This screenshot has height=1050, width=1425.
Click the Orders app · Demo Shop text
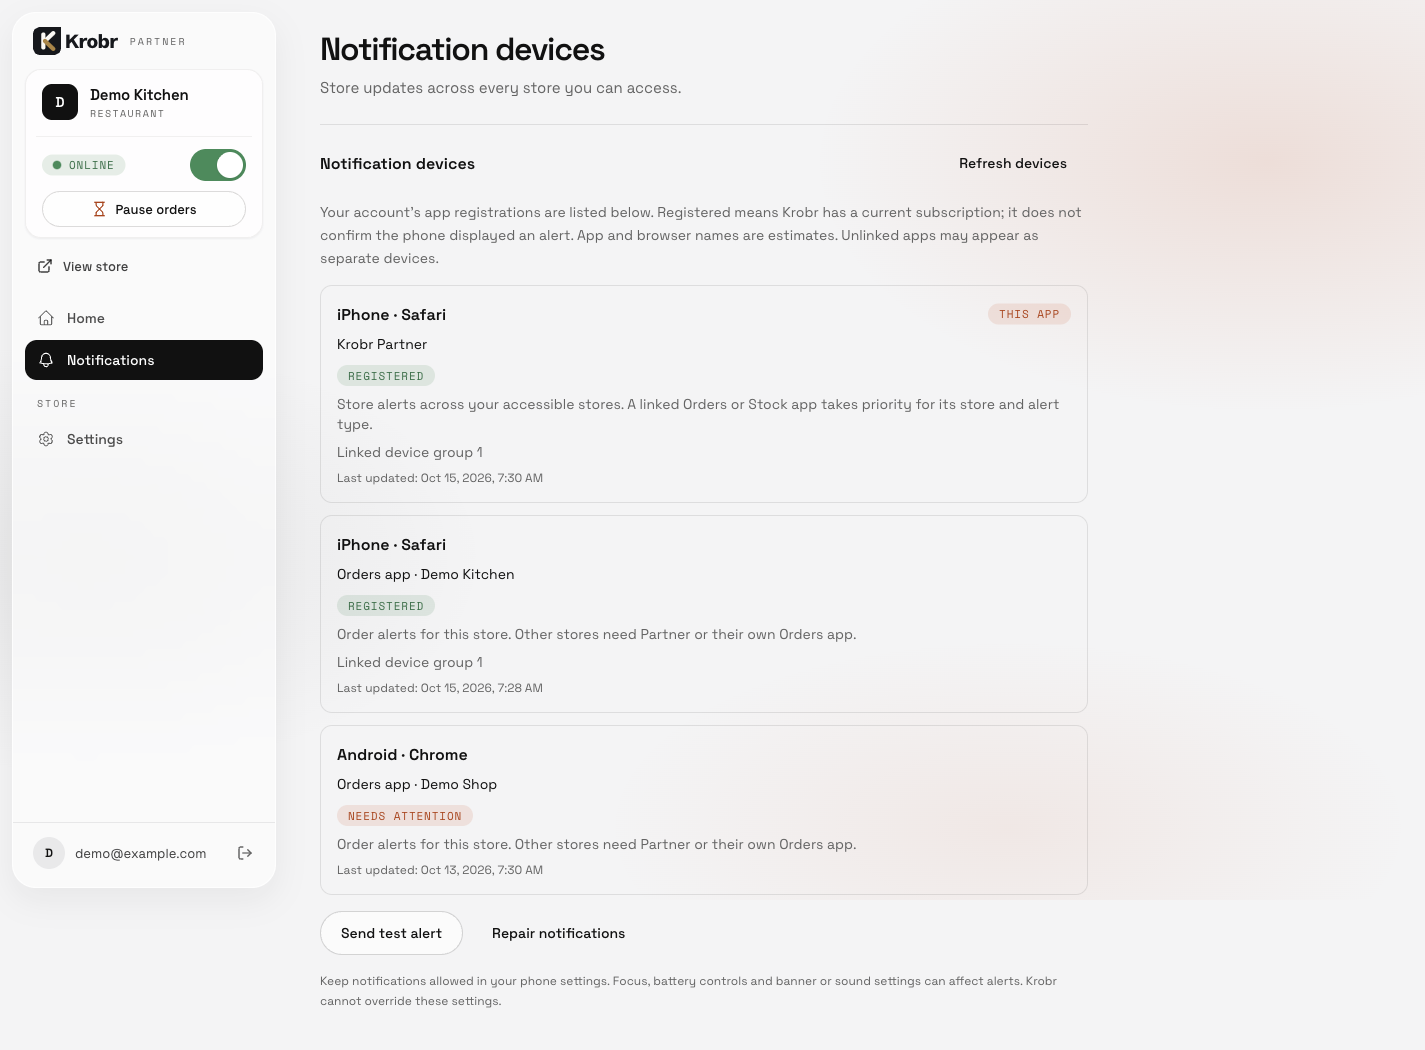click(417, 784)
